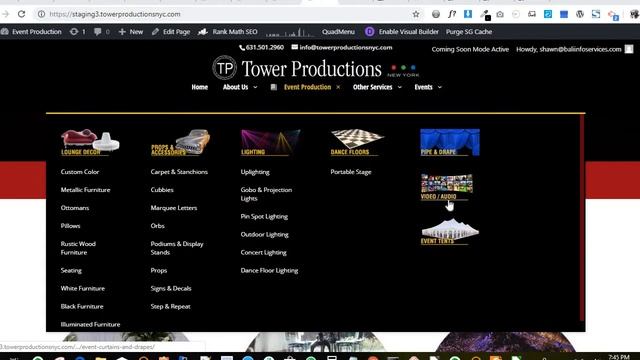Open White Furniture link
640x360 pixels.
pyautogui.click(x=82, y=288)
